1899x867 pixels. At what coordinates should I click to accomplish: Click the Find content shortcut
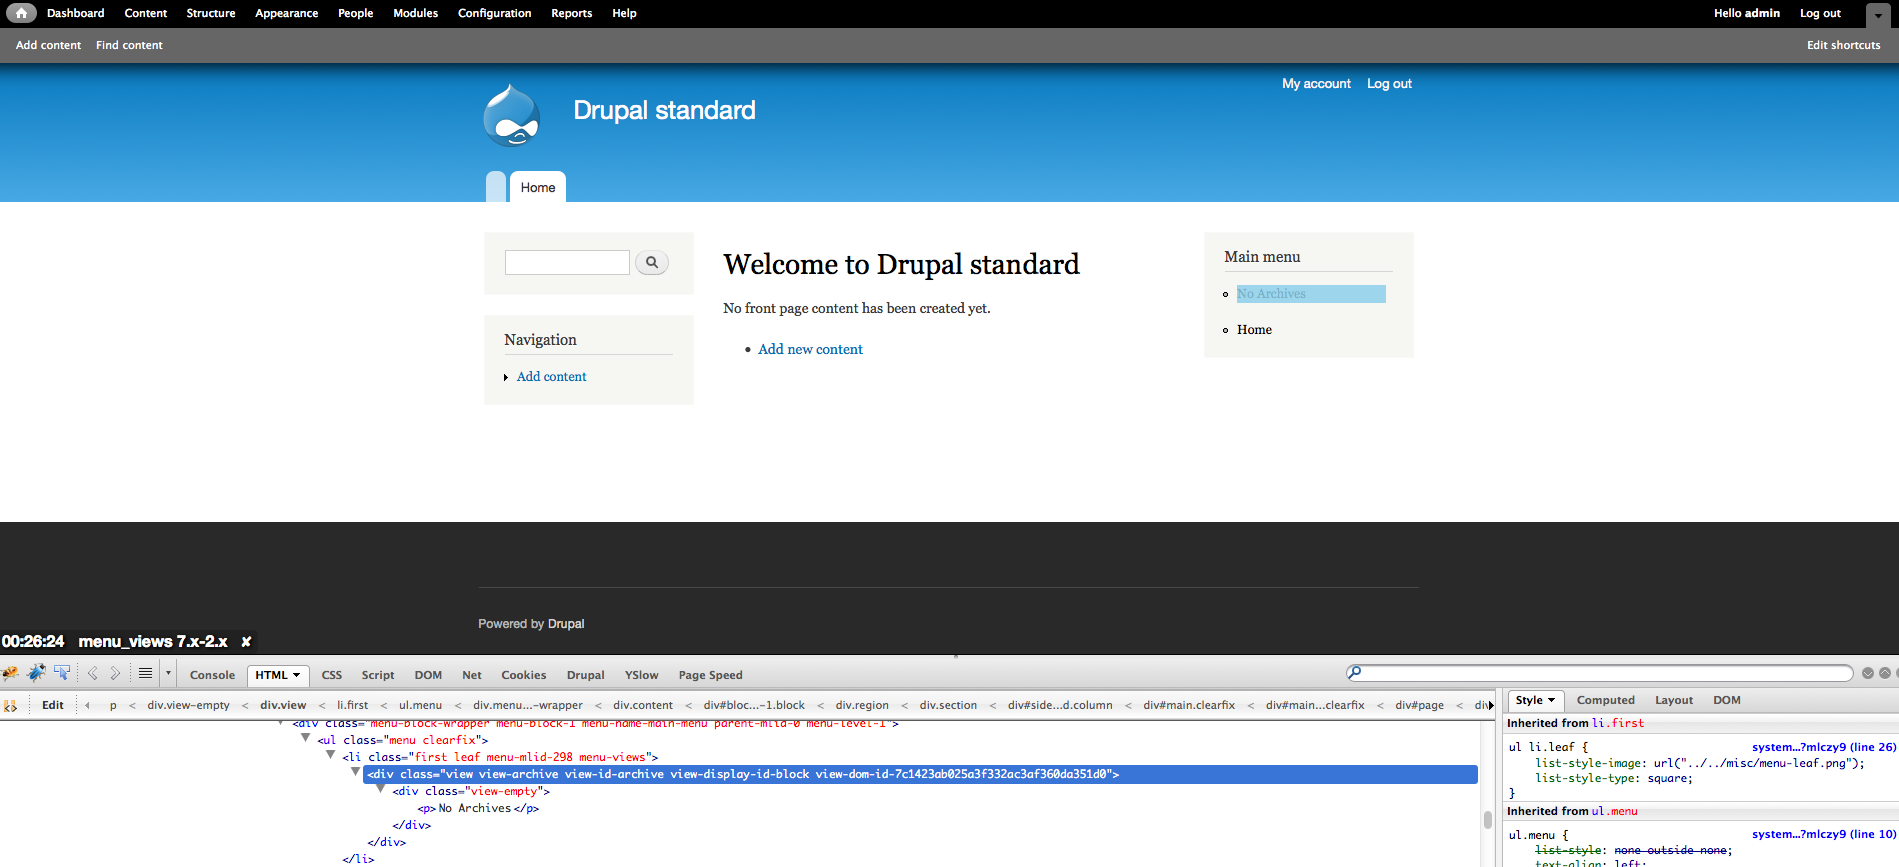129,45
